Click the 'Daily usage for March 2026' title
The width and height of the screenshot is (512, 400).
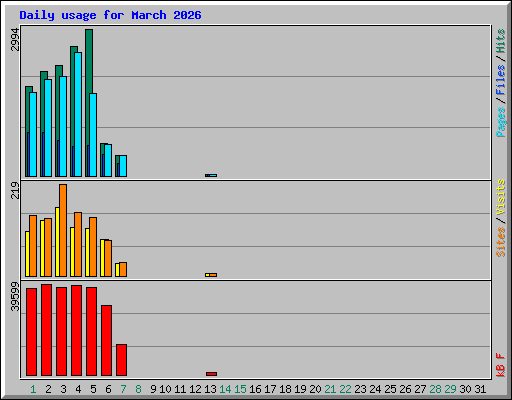(110, 15)
